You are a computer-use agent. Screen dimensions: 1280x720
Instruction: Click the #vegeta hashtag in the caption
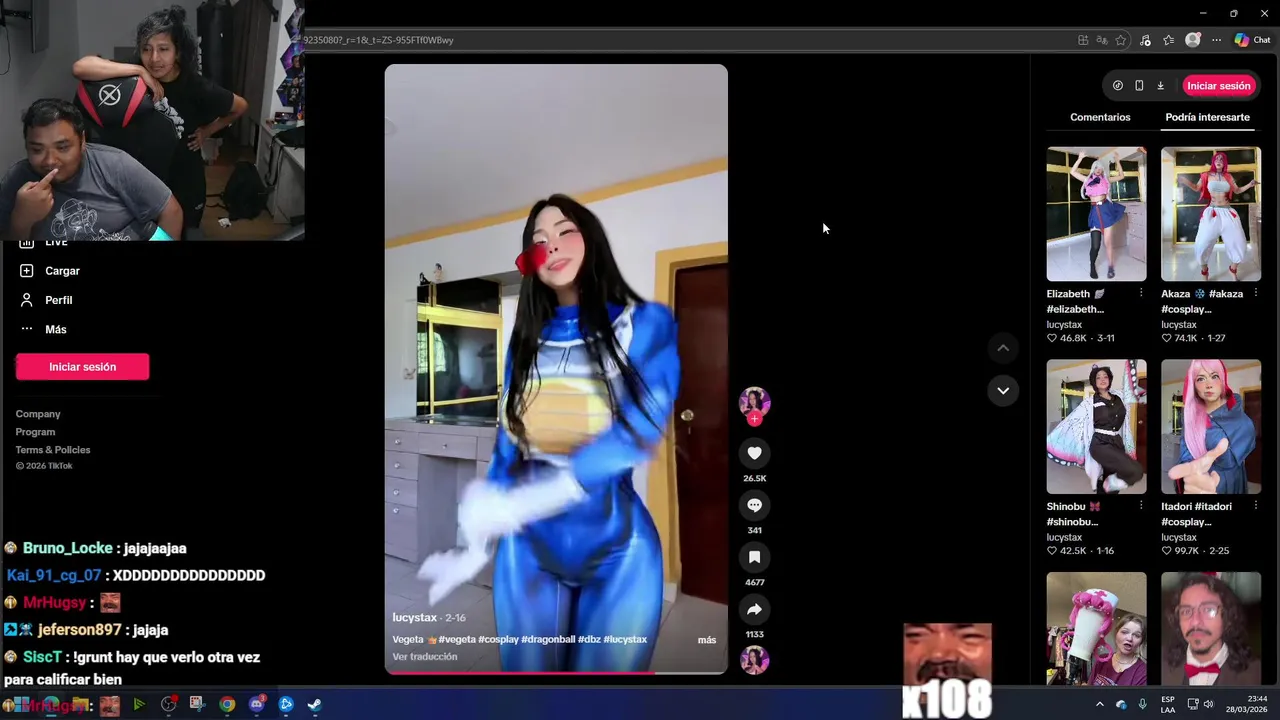coord(457,640)
